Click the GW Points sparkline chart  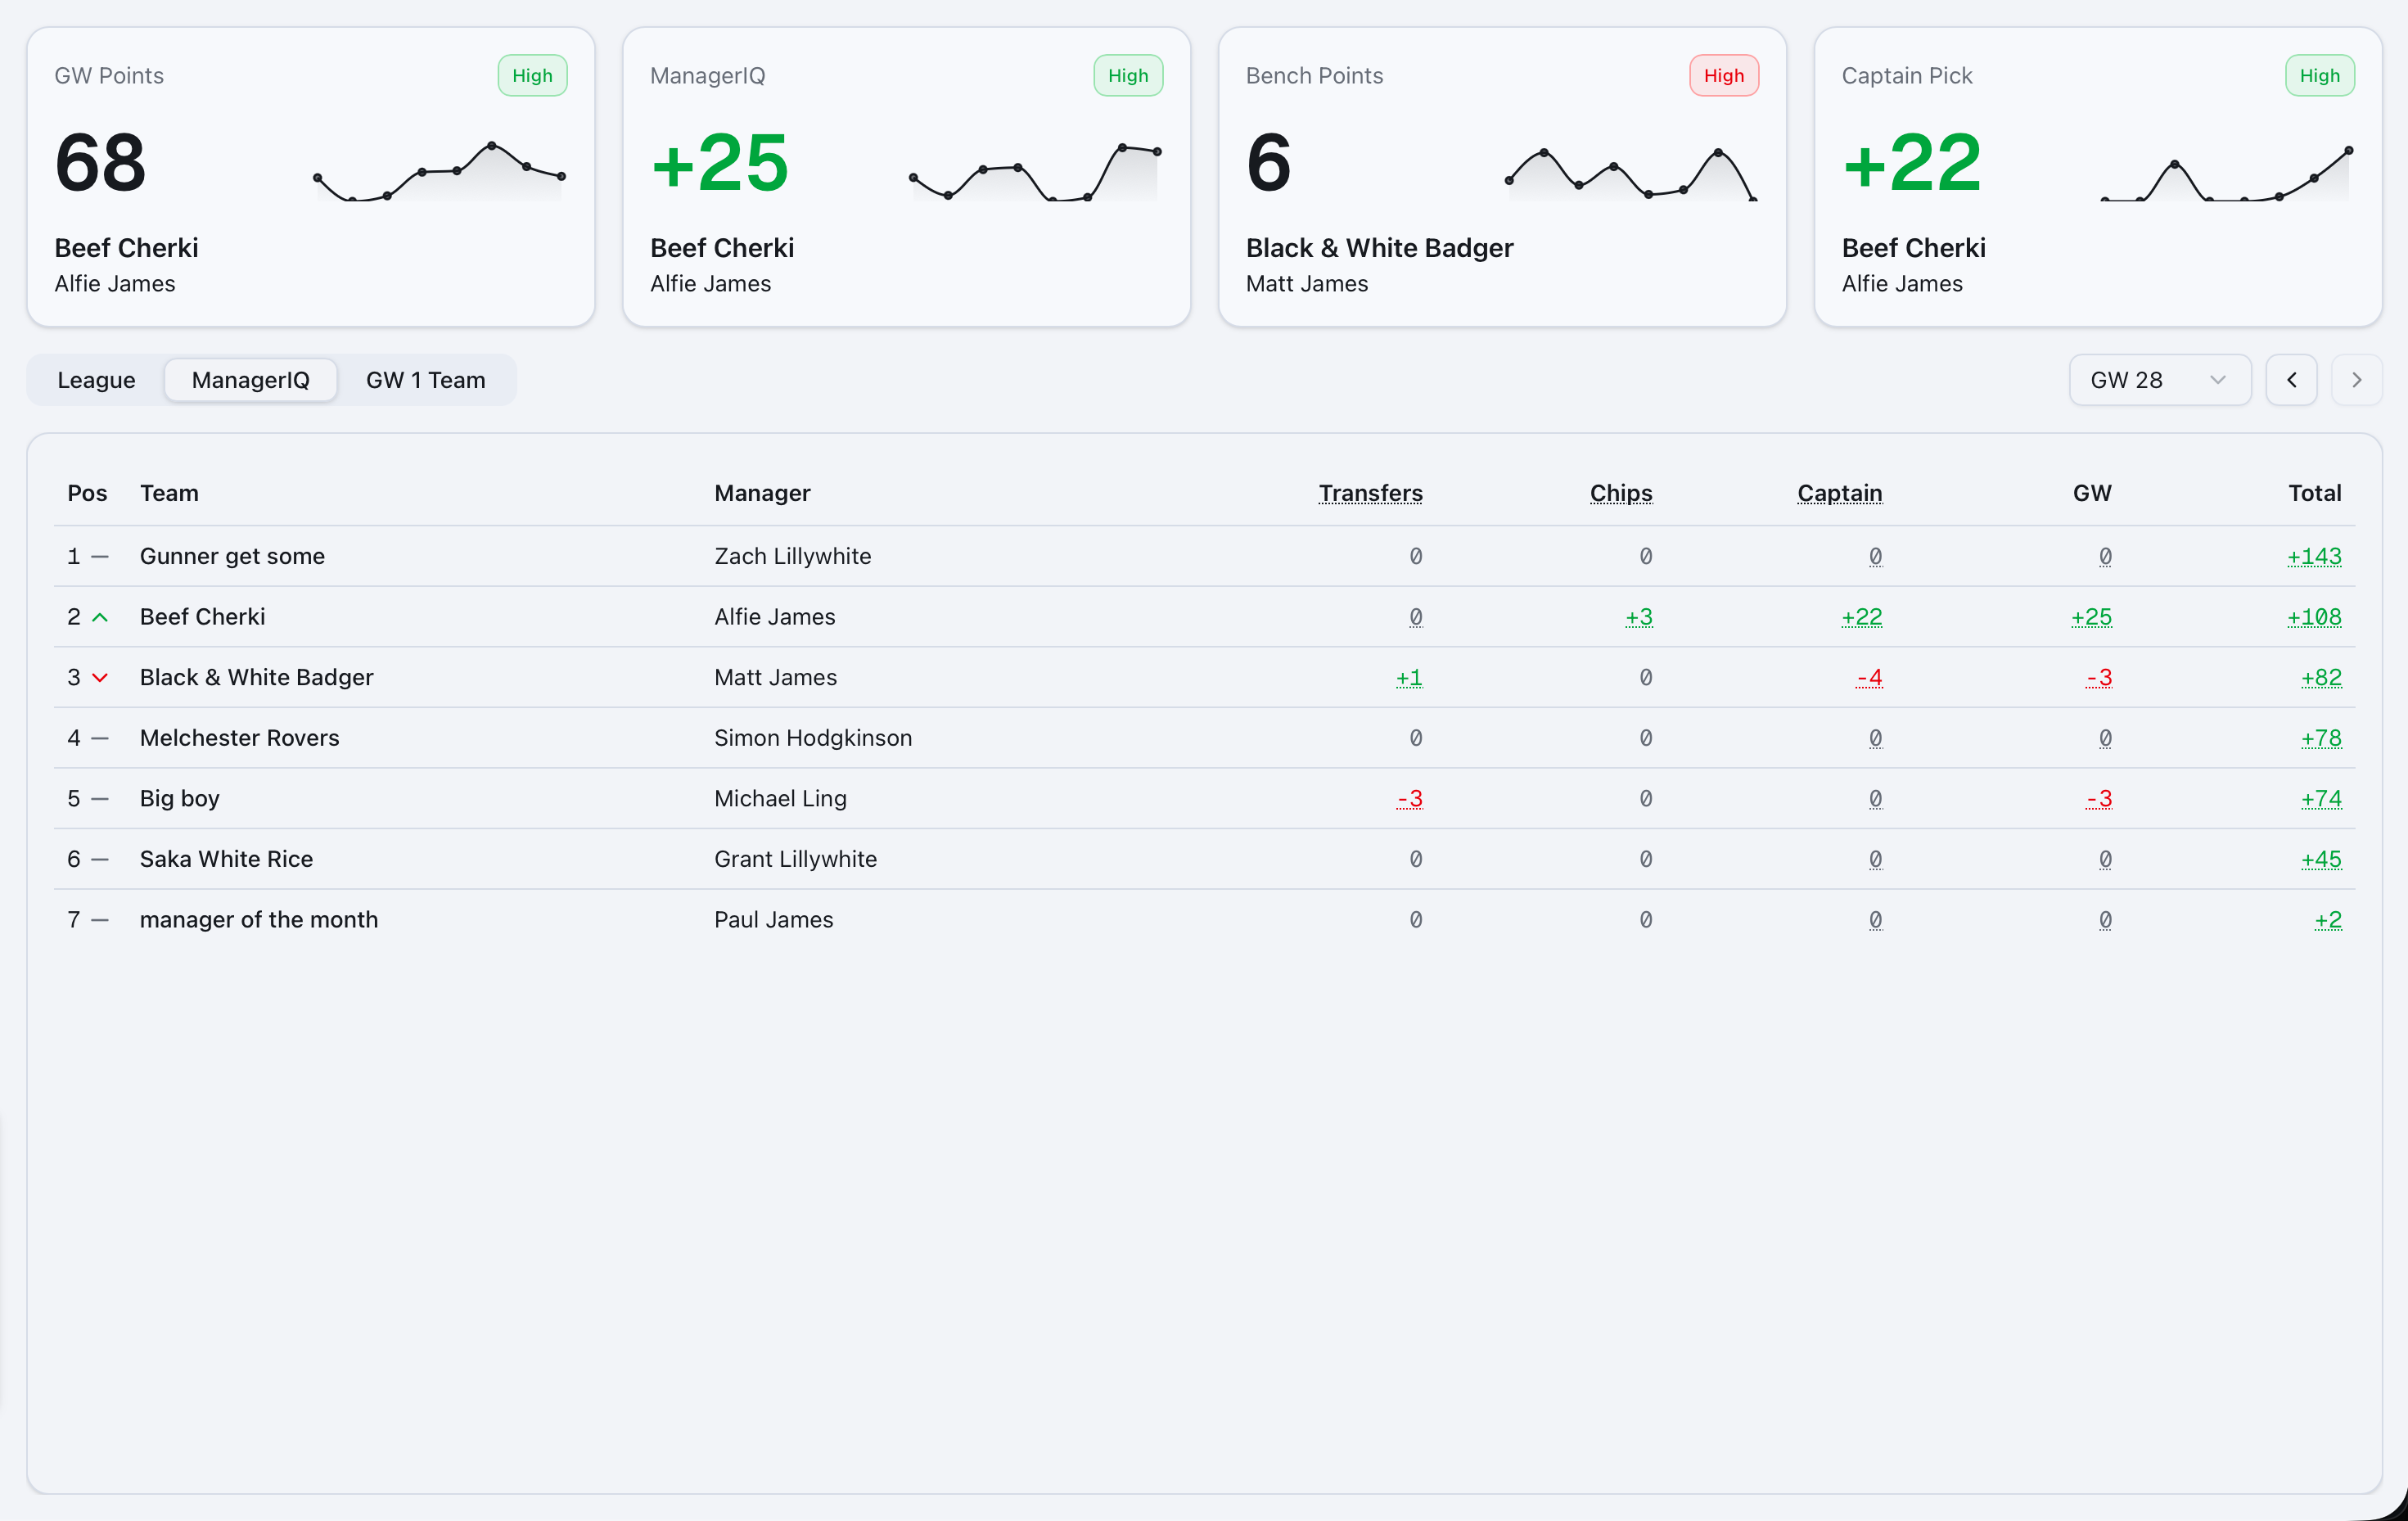click(440, 175)
